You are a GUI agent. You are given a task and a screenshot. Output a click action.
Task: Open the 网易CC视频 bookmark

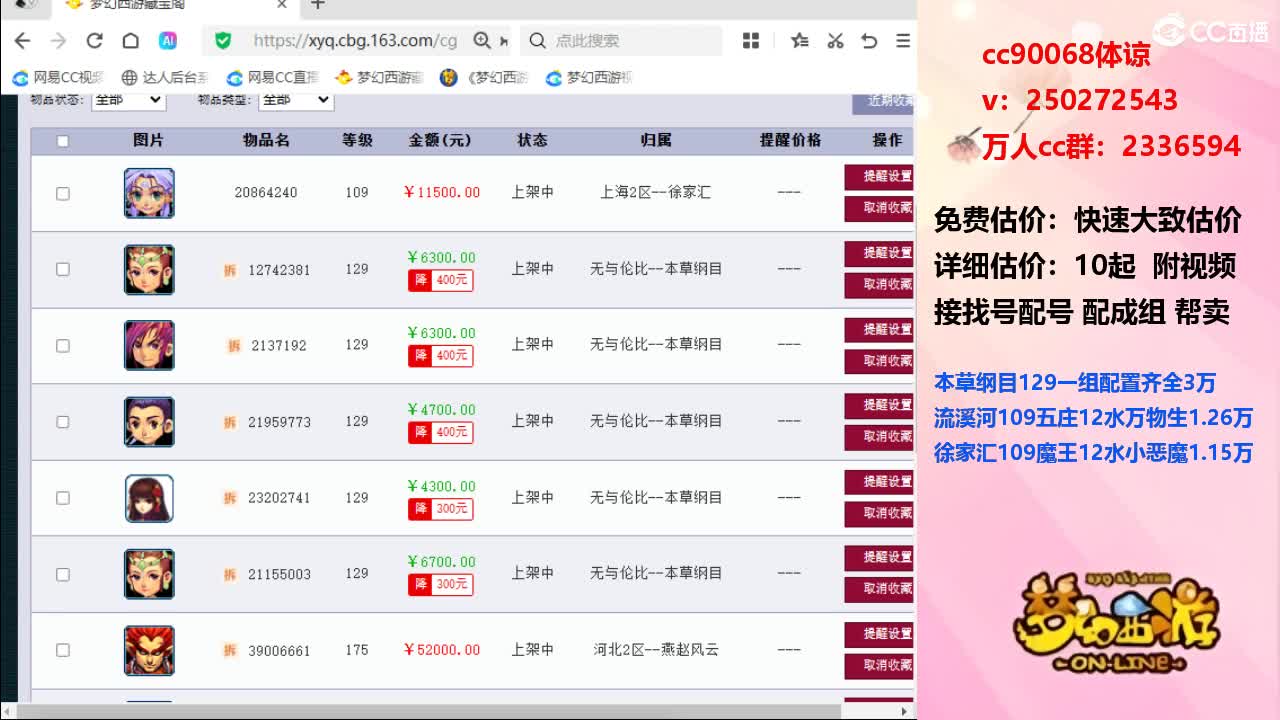pyautogui.click(x=58, y=77)
